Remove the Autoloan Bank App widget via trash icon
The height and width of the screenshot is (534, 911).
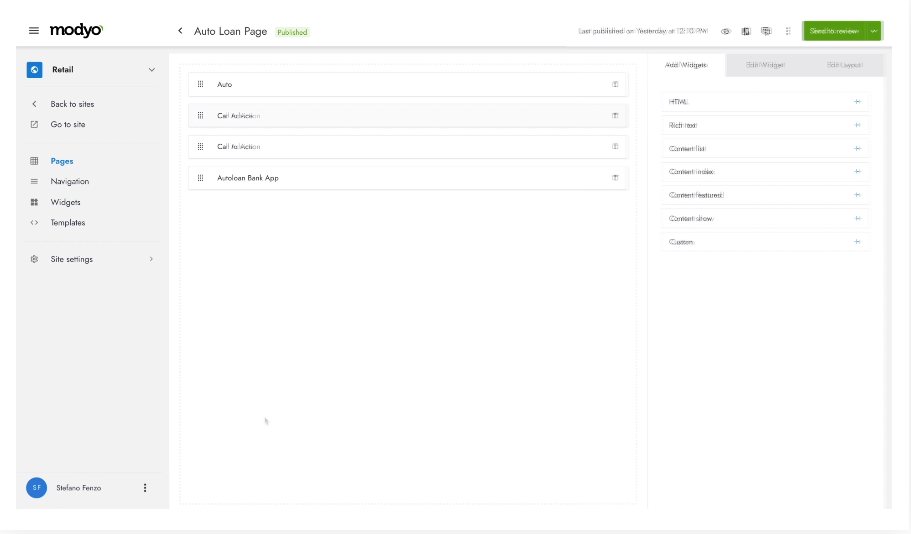(615, 178)
